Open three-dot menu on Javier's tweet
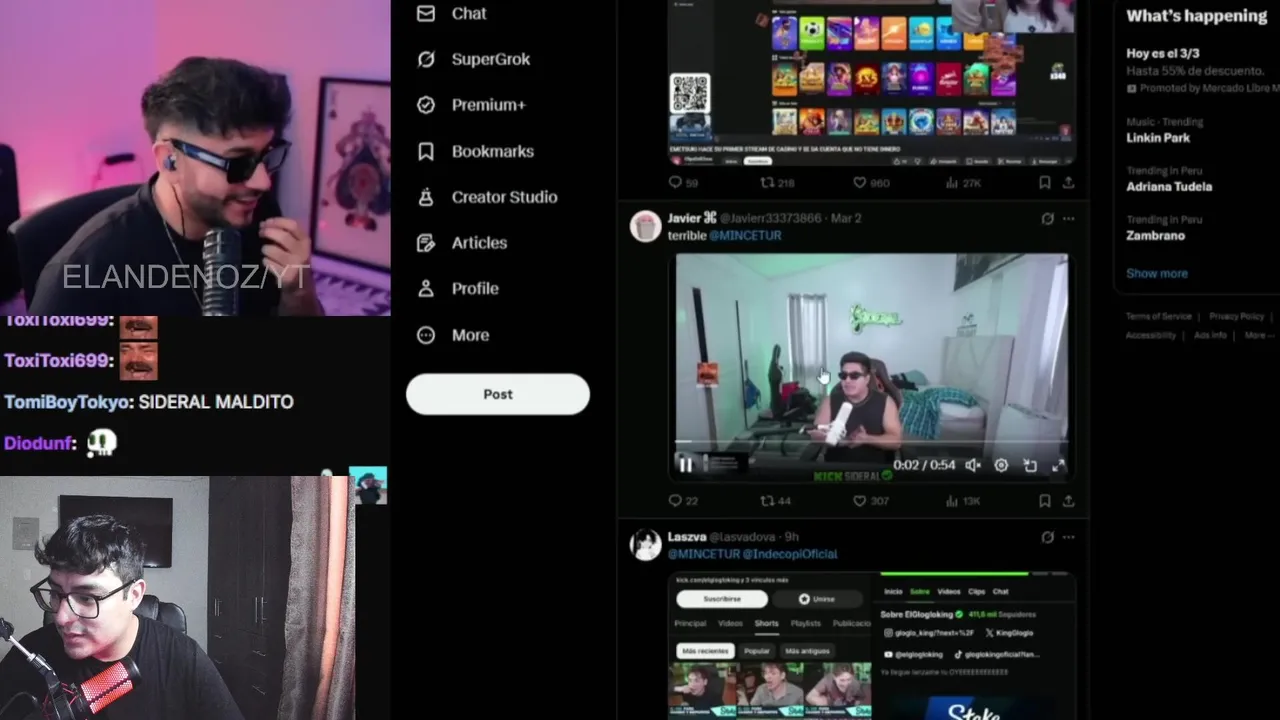This screenshot has height=720, width=1280. 1068,218
